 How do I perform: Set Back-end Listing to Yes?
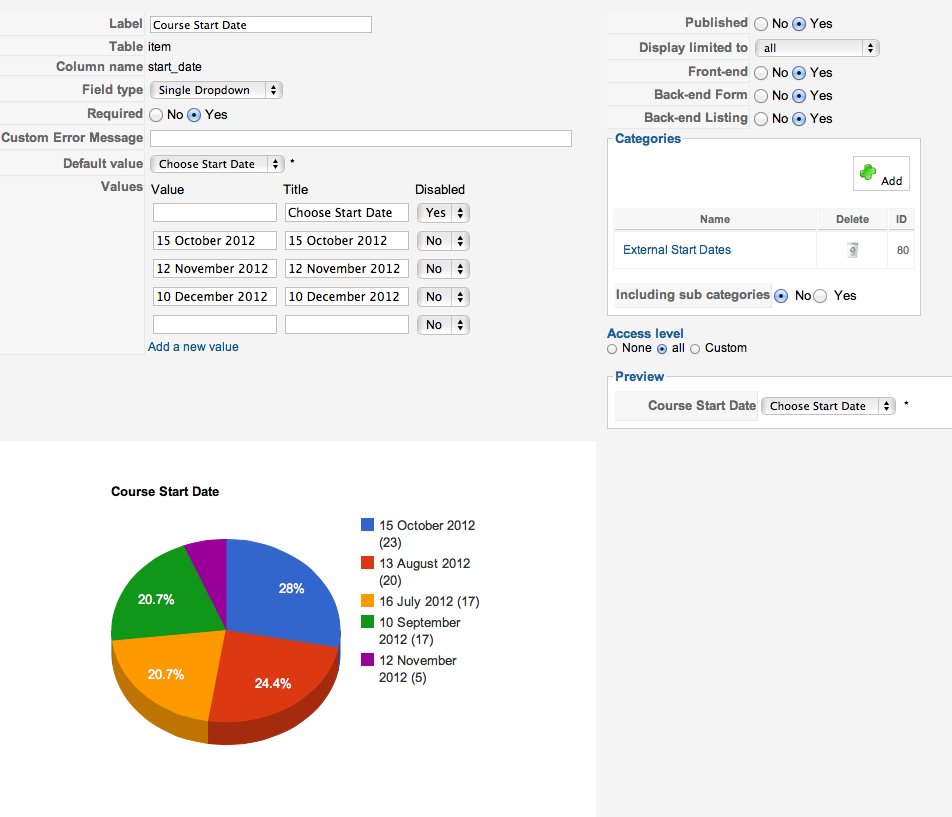tap(799, 119)
